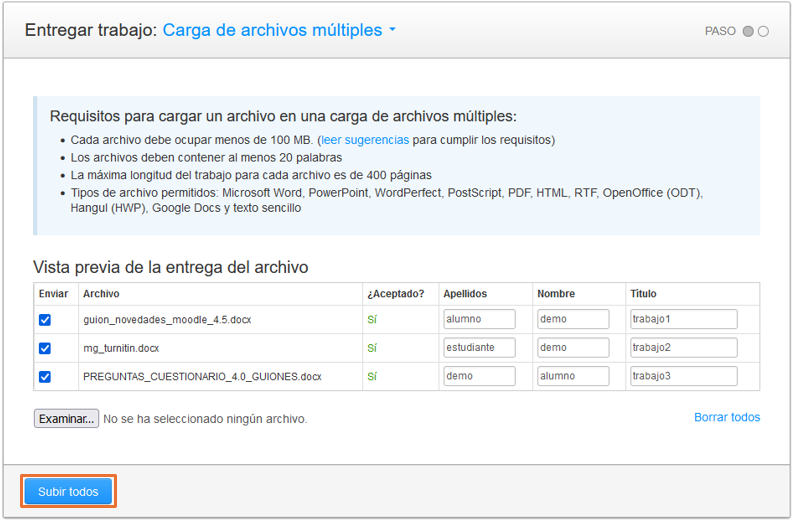Viewport: 794px width, 522px height.
Task: Edit Nombre field in the guion_novedades row
Action: click(x=573, y=319)
